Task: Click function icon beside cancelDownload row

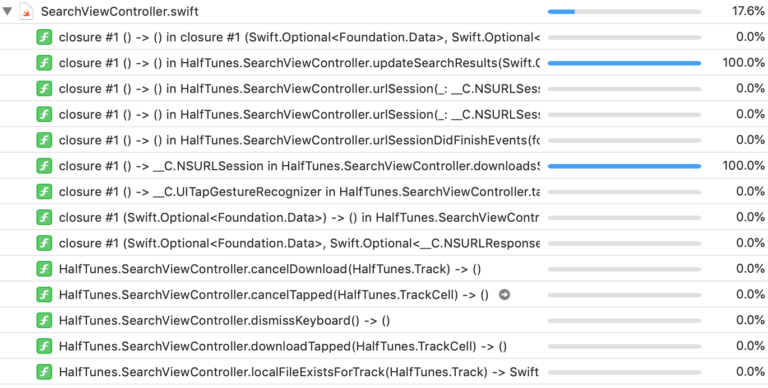Action: [44, 269]
